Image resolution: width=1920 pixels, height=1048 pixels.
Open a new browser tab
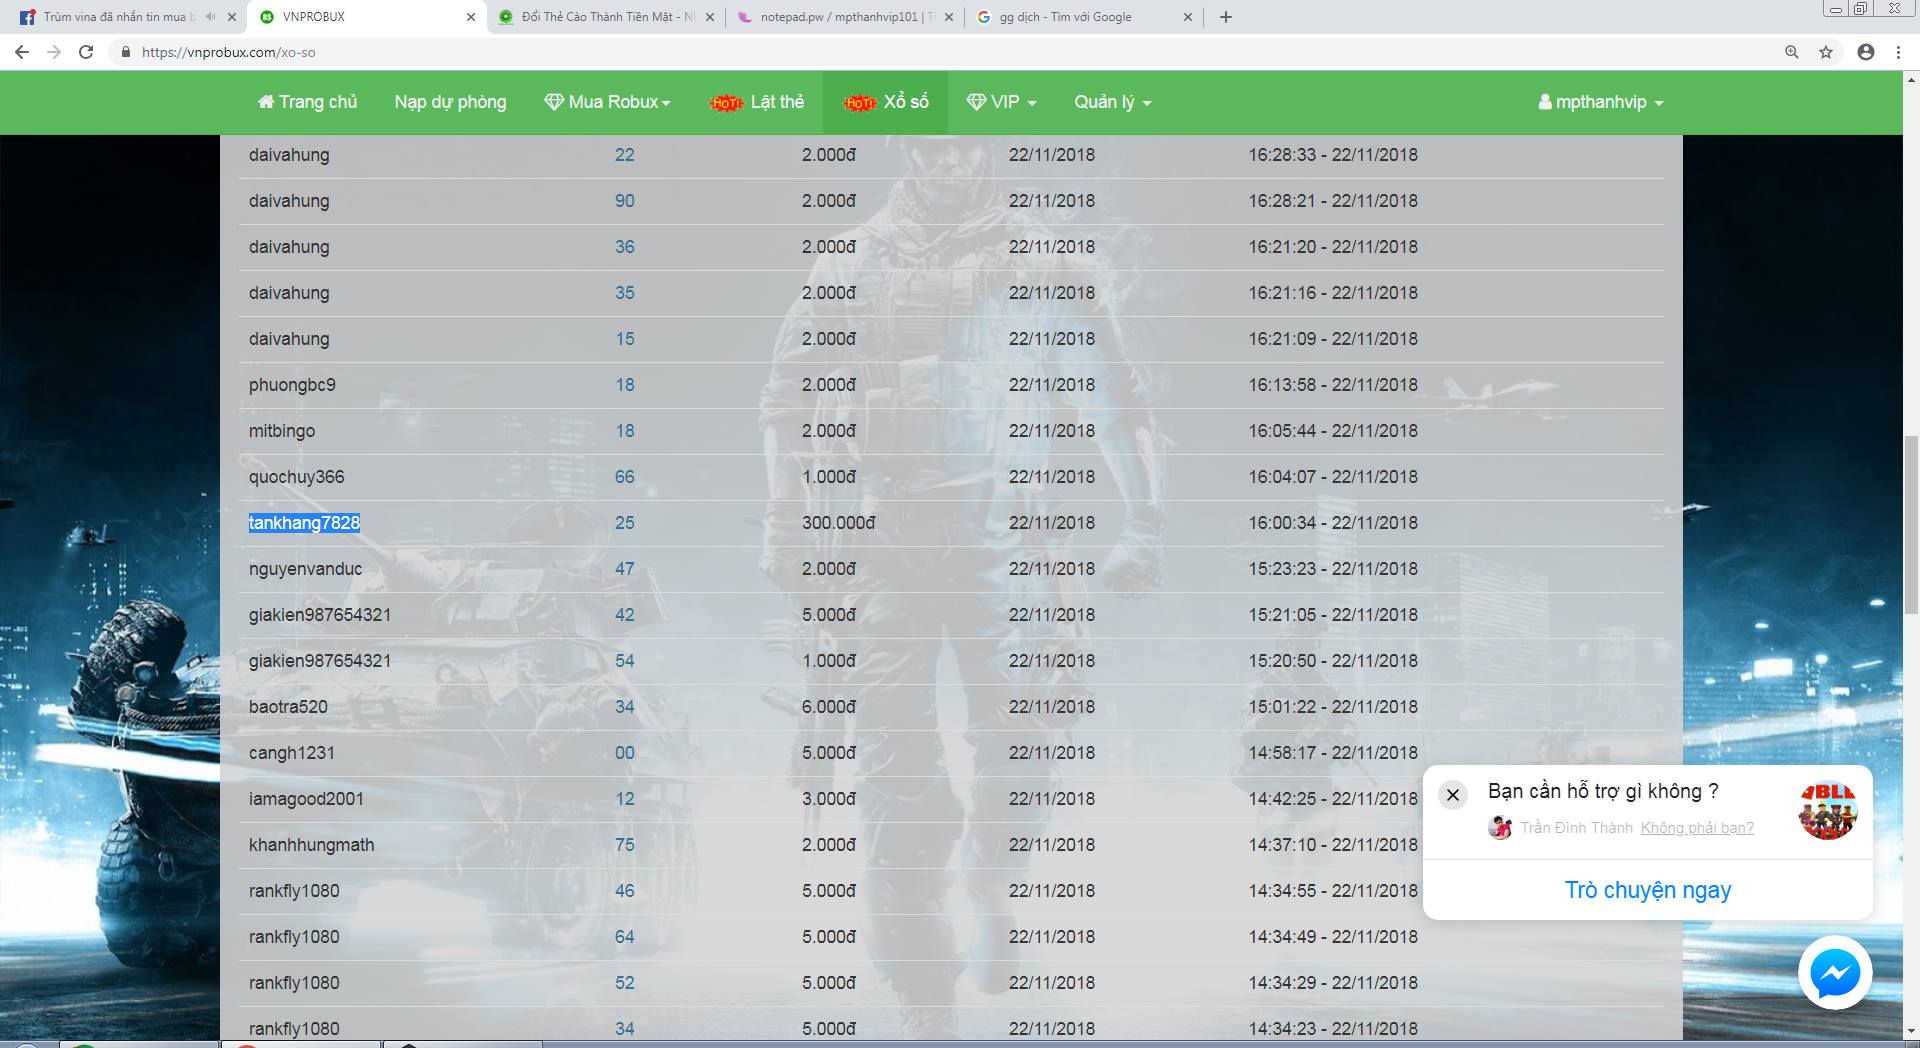point(1226,17)
